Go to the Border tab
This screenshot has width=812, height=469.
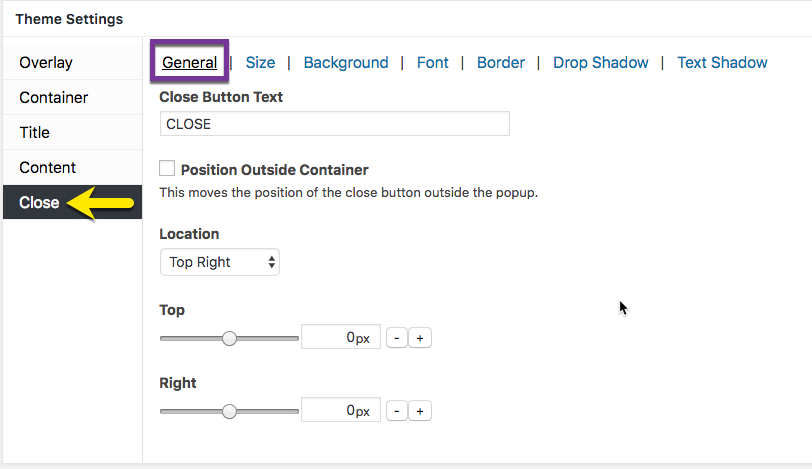click(x=501, y=62)
